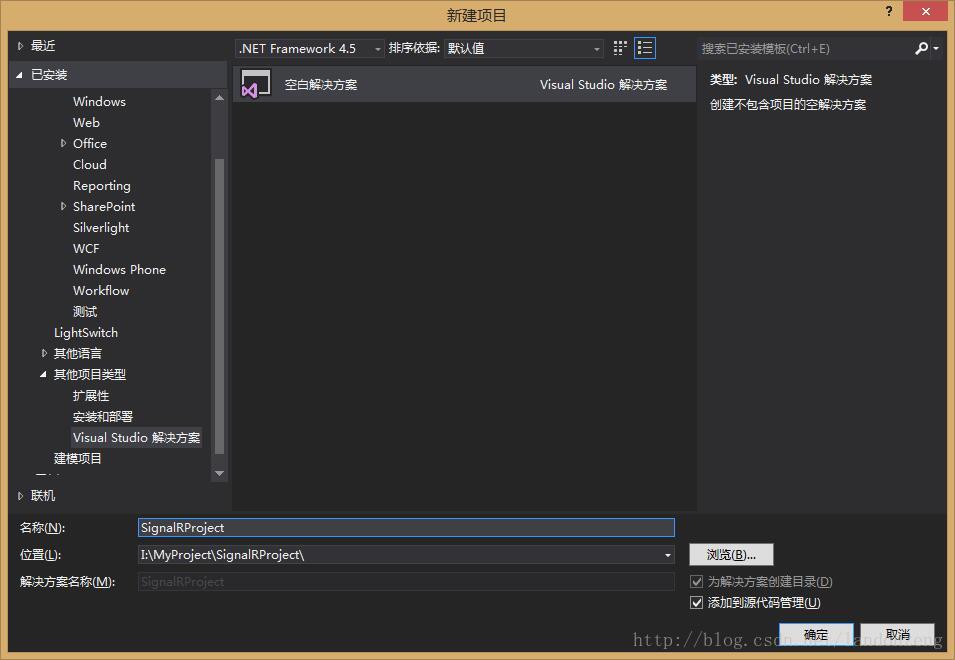Open the location path dropdown
The height and width of the screenshot is (660, 955).
click(x=668, y=555)
